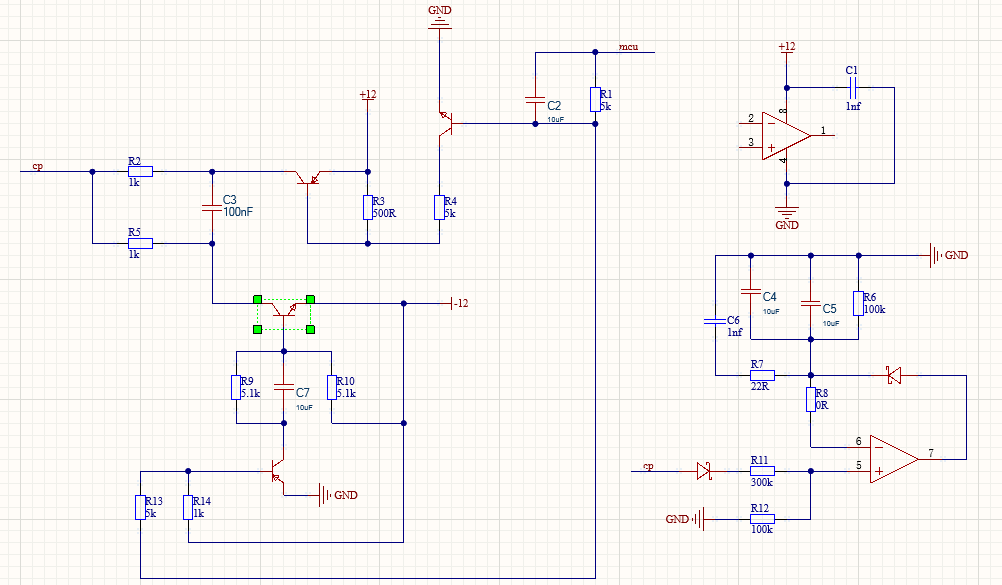Click the 22R value of R7

point(760,386)
